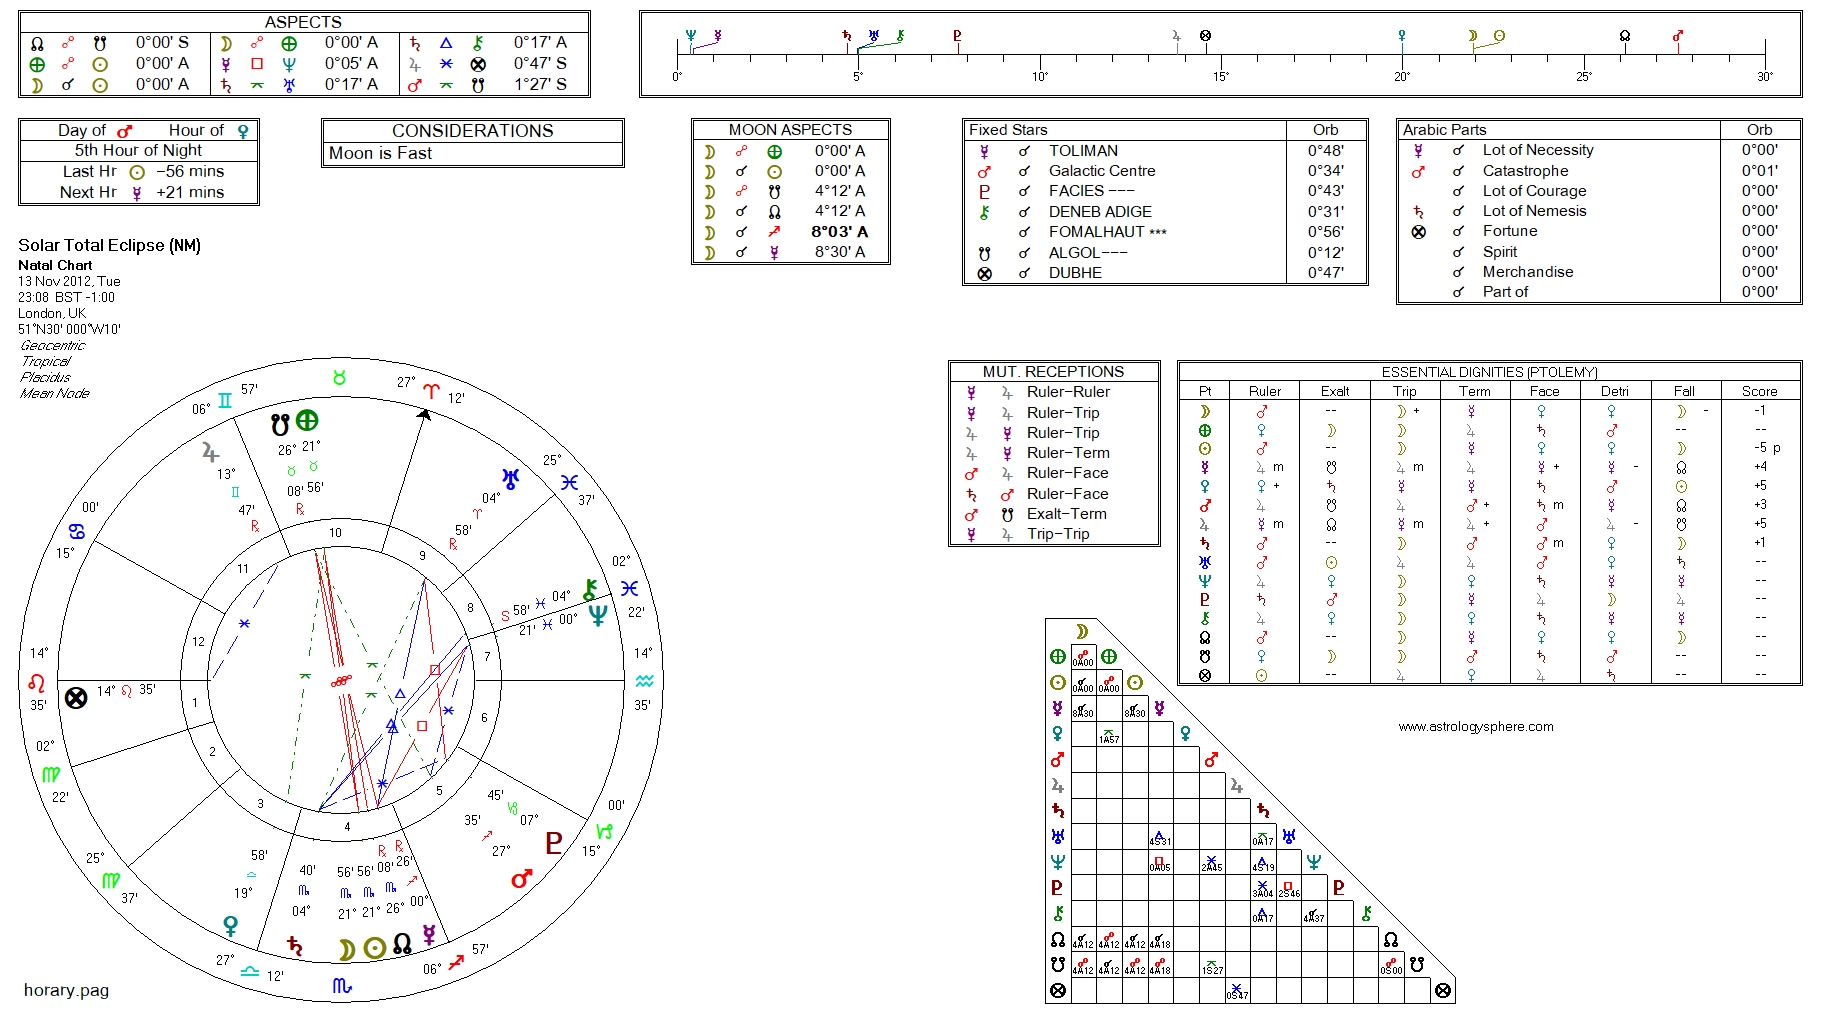This screenshot has height=1013, width=1821.
Task: Click the Pluto glyph in the chart wheel
Action: point(554,843)
